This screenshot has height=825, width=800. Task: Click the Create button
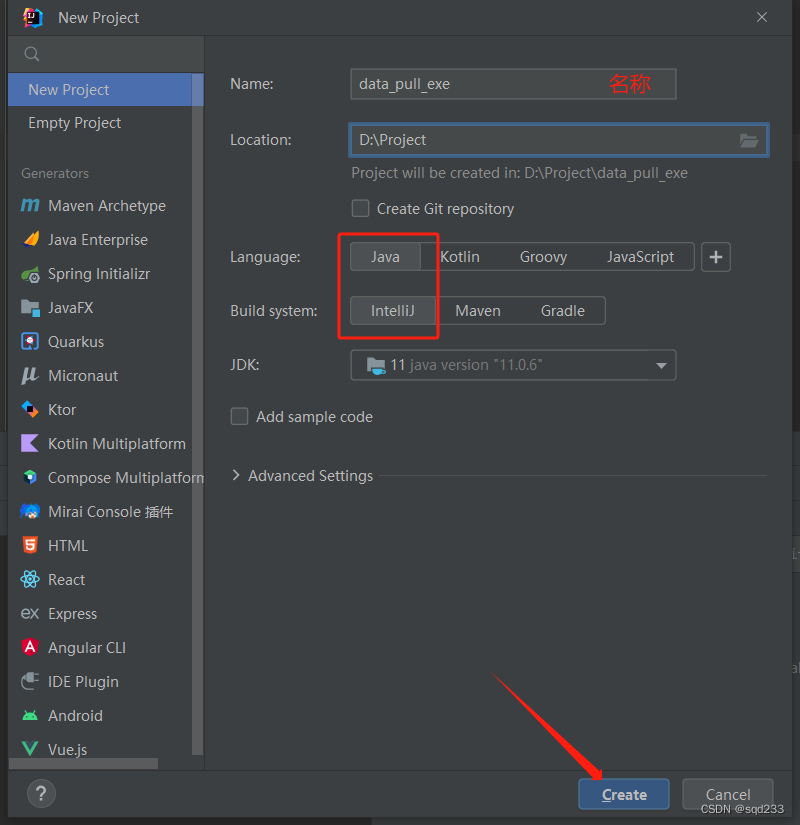point(624,794)
